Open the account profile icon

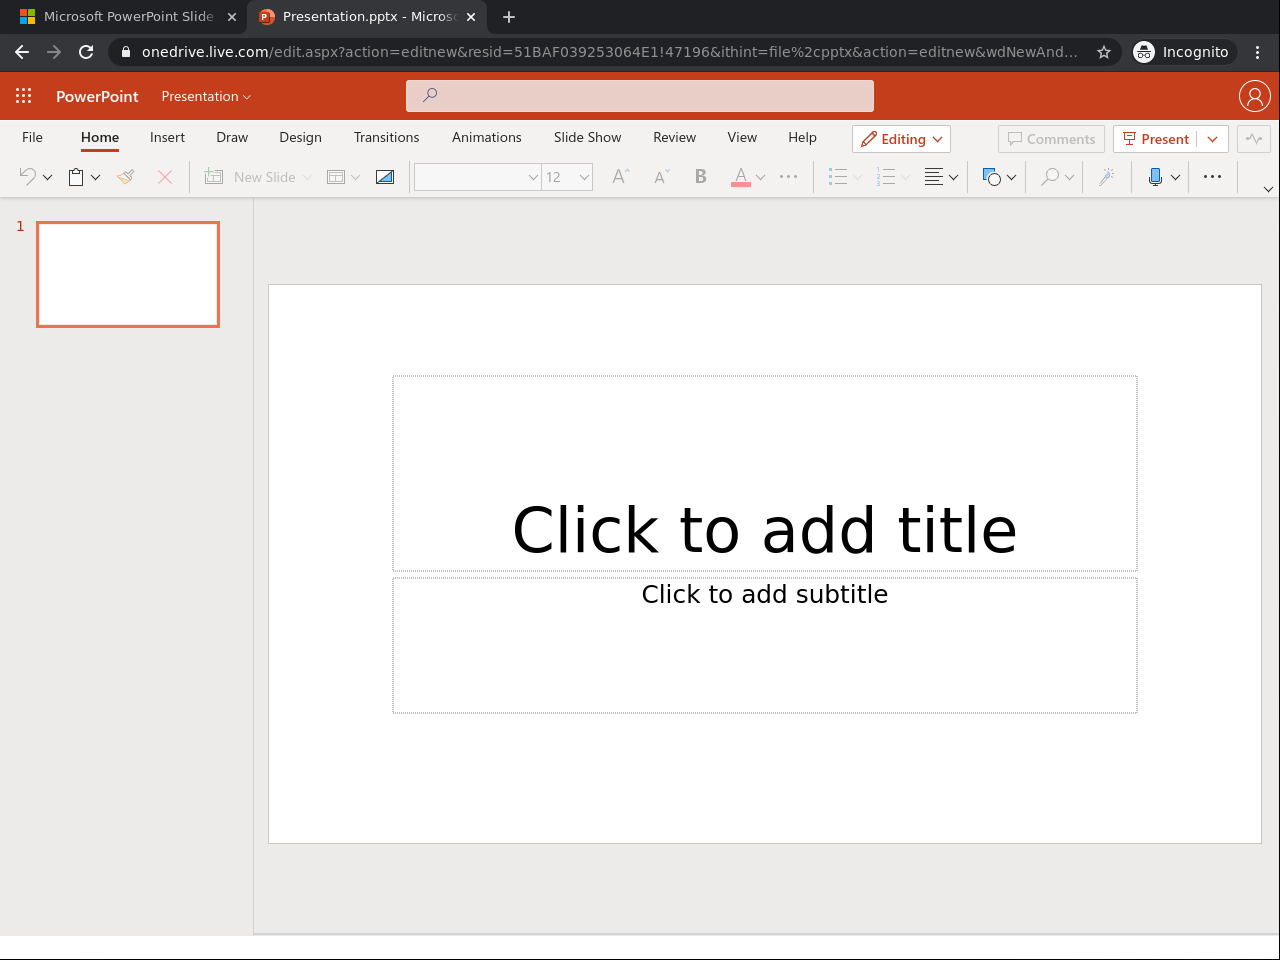pyautogui.click(x=1254, y=96)
